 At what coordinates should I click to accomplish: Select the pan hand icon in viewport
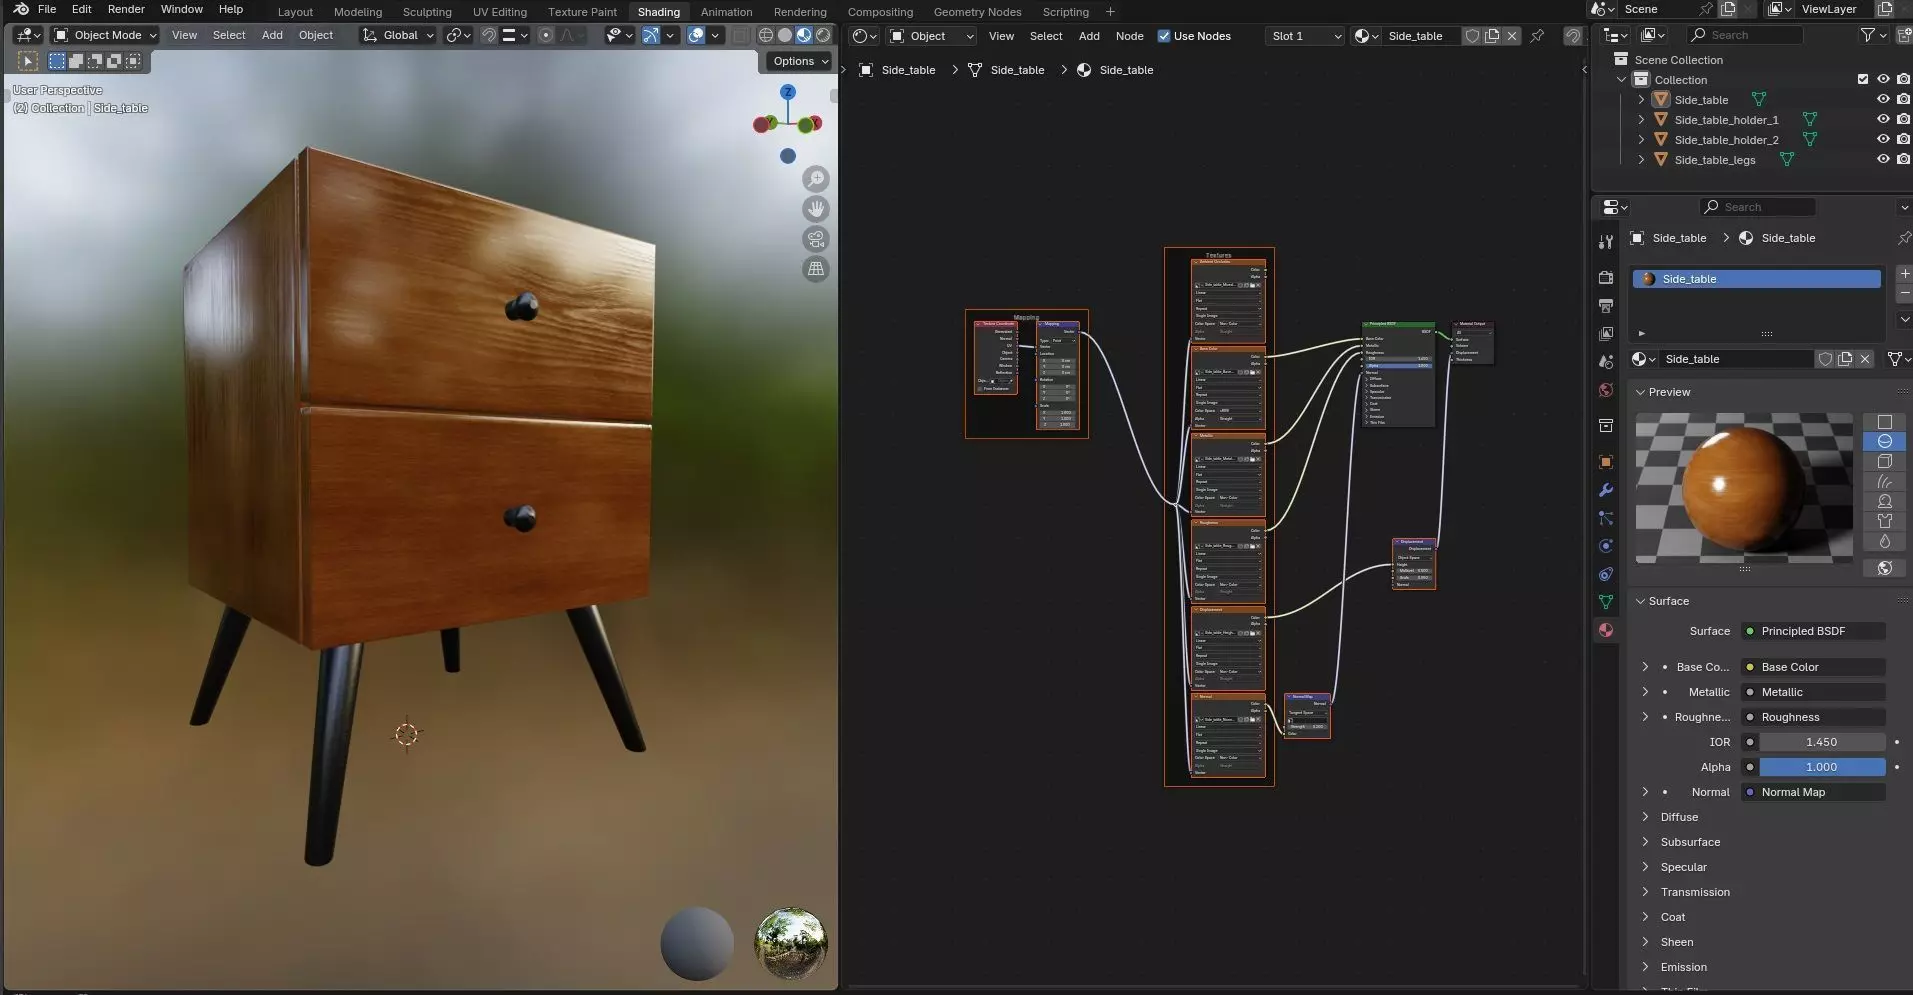coord(816,209)
